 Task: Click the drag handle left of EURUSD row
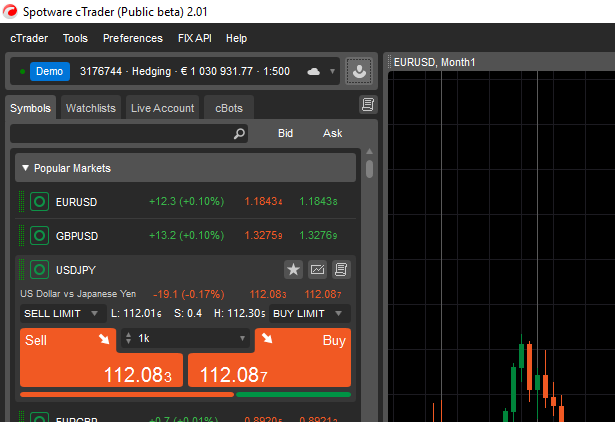[22, 202]
